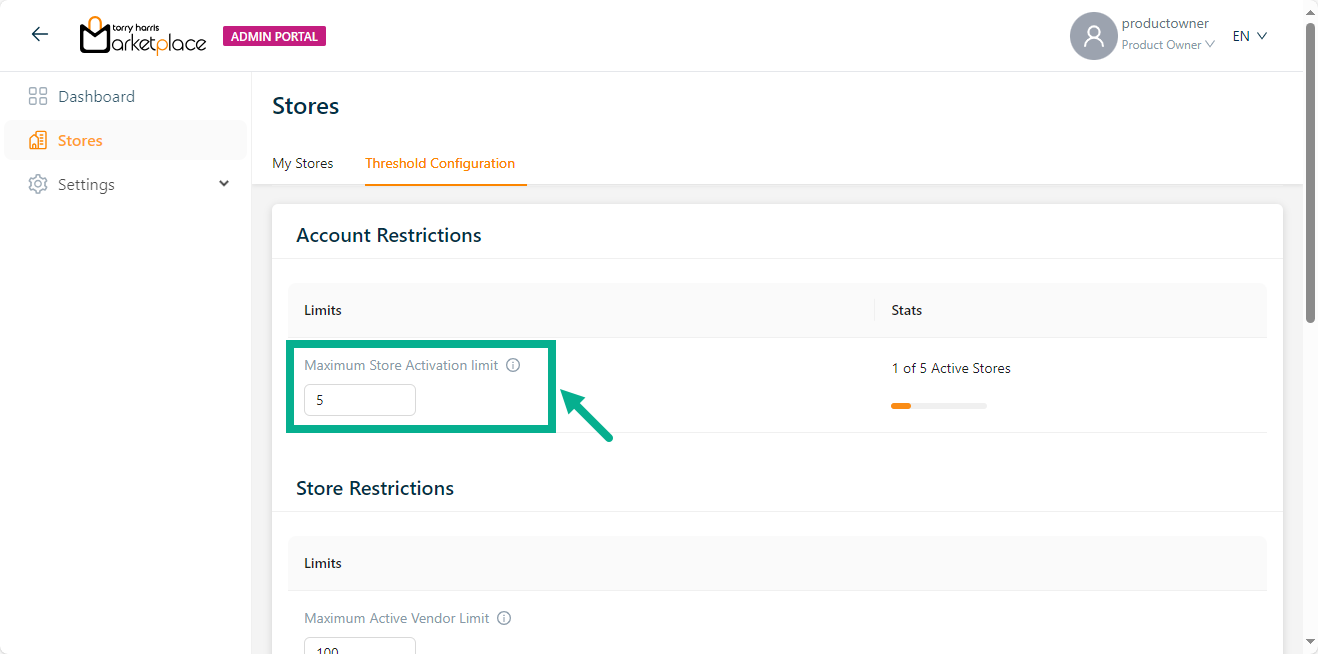This screenshot has width=1318, height=654.
Task: Click the Stores building icon in sidebar
Action: point(38,141)
